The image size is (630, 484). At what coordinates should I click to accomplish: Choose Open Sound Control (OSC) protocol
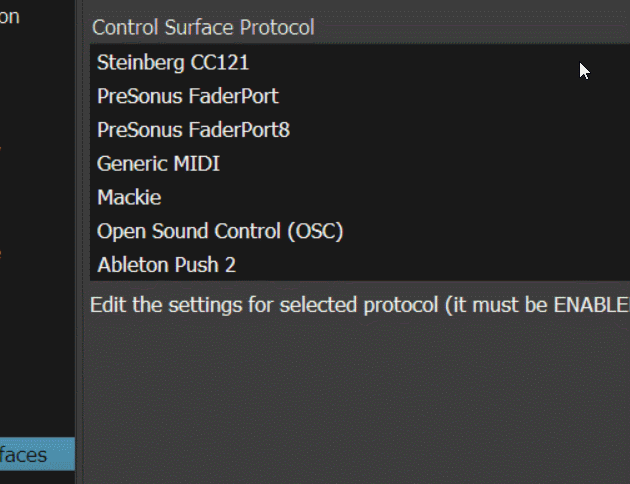pyautogui.click(x=220, y=232)
